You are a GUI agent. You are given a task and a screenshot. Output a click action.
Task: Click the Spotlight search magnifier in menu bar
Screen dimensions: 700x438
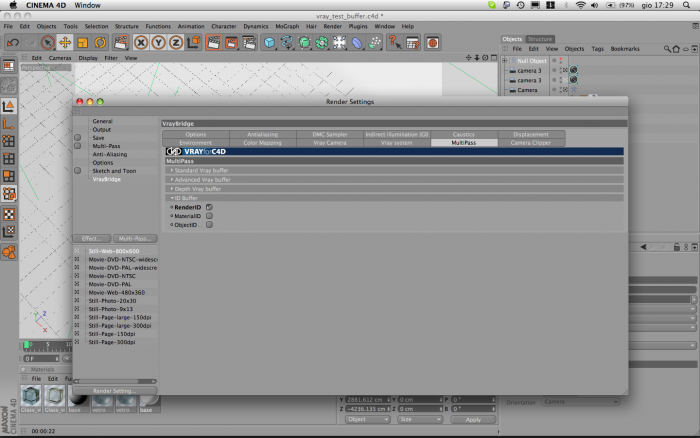[686, 5]
